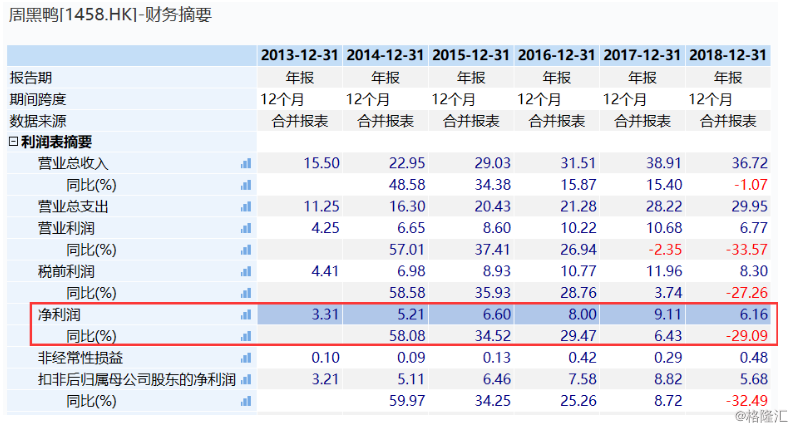Open chart icon in 同比 row containing 48.58
795x430 pixels.
(246, 185)
